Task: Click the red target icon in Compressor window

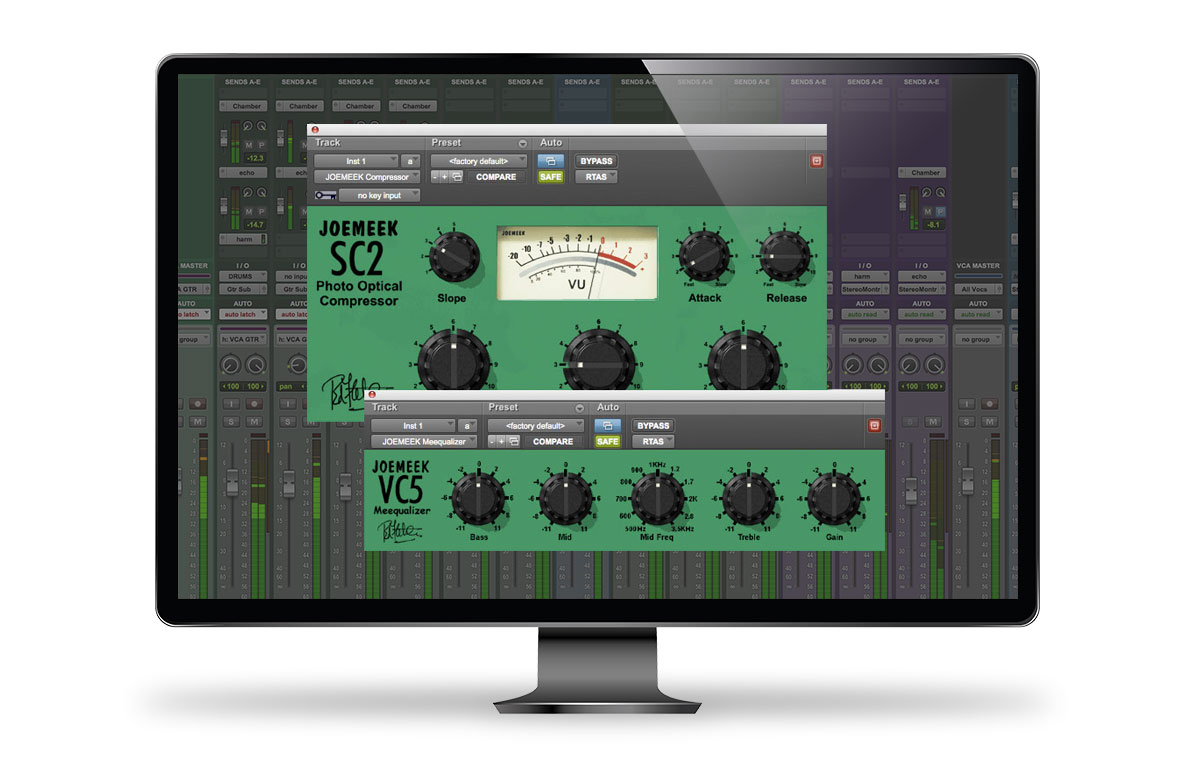Action: coord(816,161)
